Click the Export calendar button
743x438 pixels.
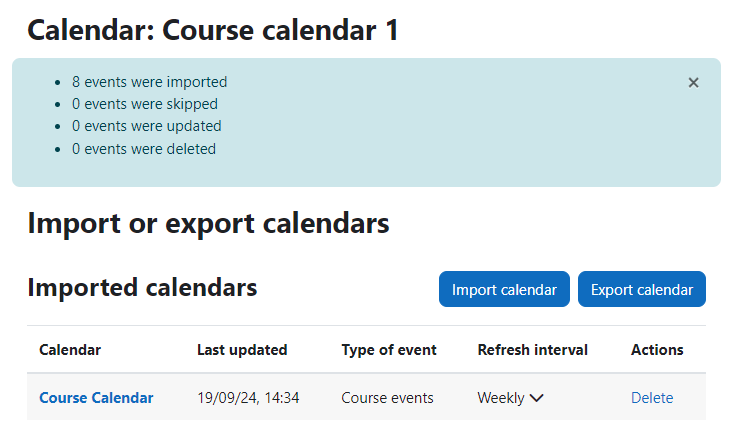point(642,289)
